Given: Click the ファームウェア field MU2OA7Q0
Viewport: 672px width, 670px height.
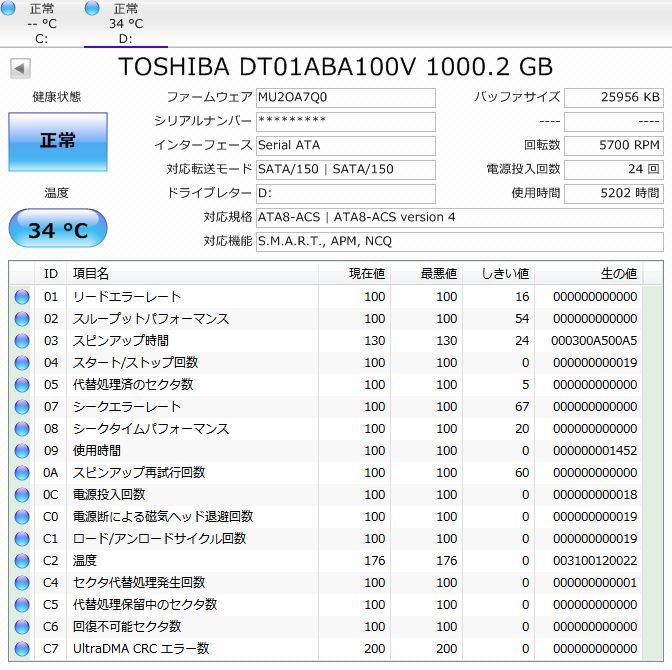Looking at the screenshot, I should 345,98.
